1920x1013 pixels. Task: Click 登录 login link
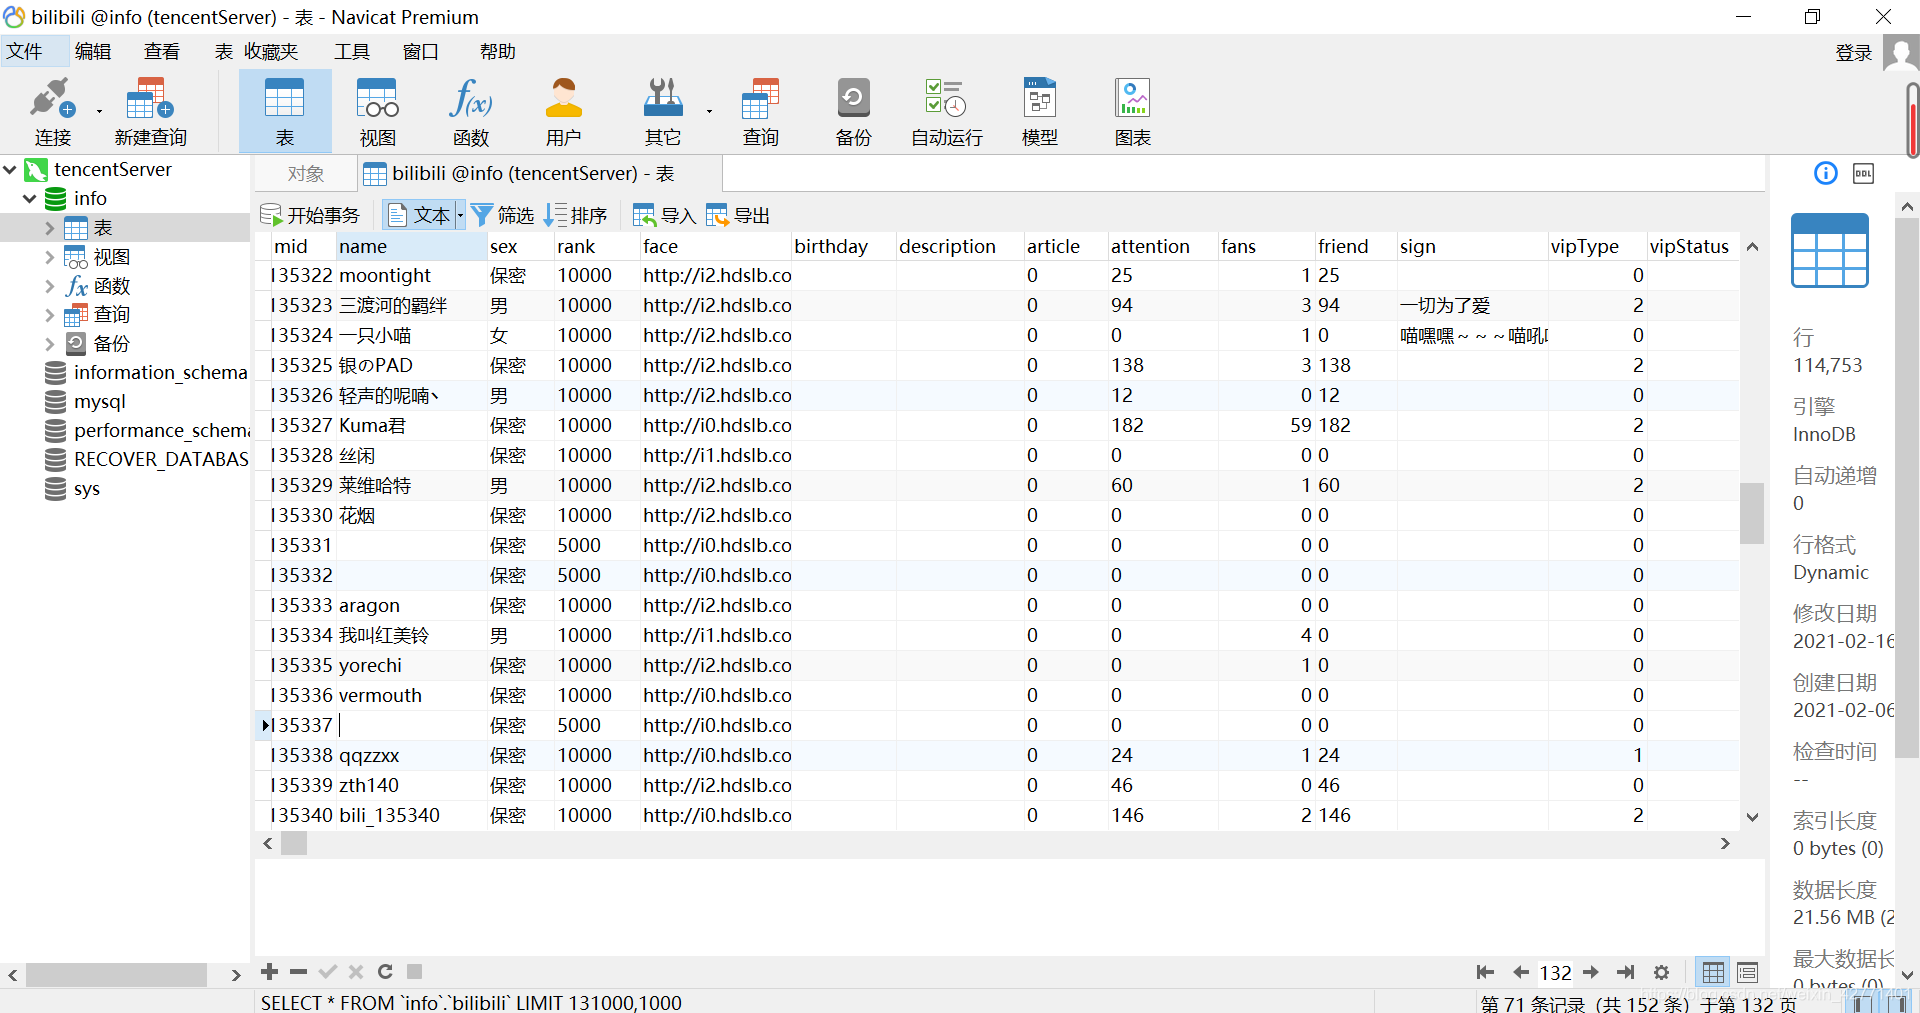pos(1854,52)
